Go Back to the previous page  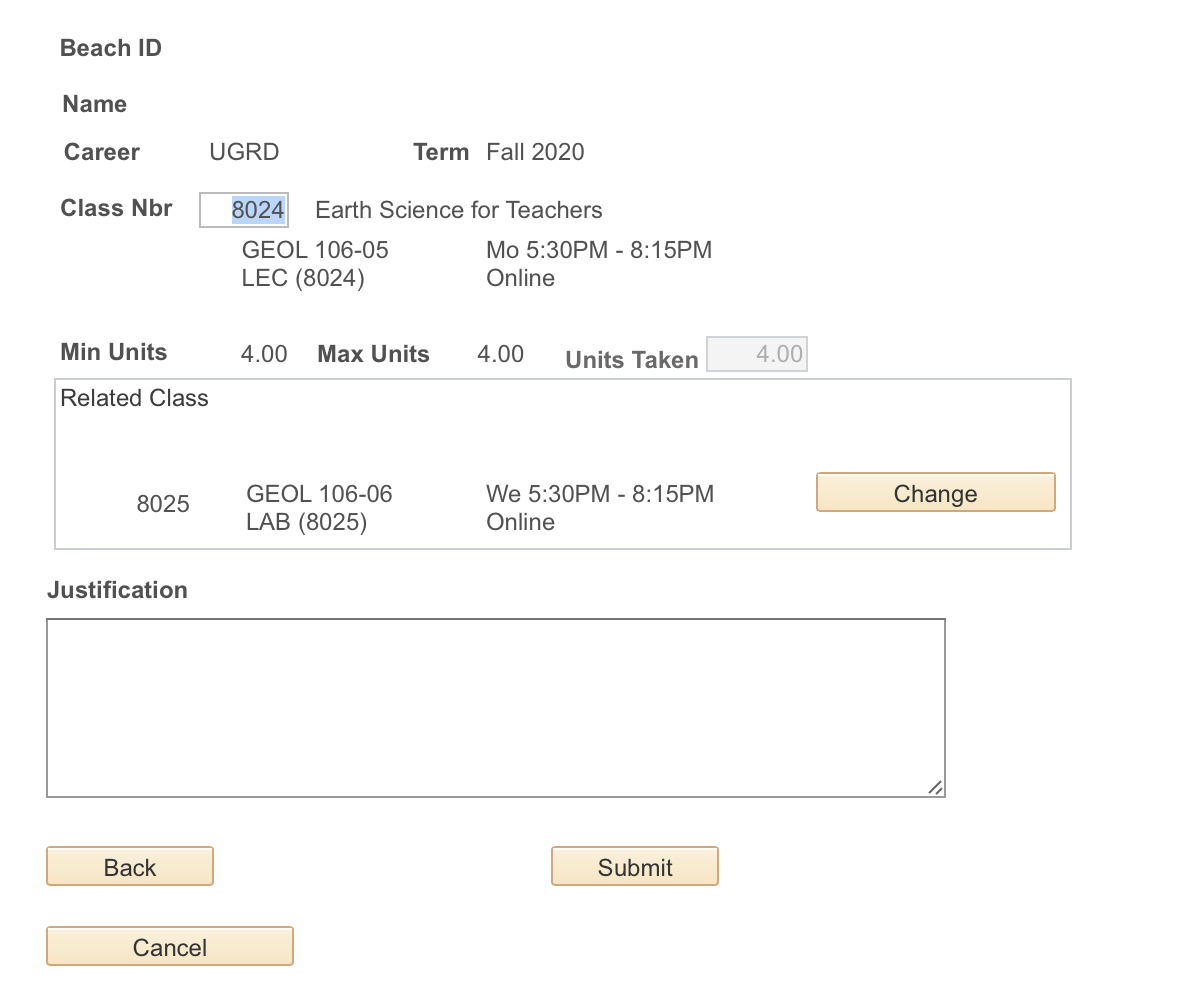tap(130, 866)
